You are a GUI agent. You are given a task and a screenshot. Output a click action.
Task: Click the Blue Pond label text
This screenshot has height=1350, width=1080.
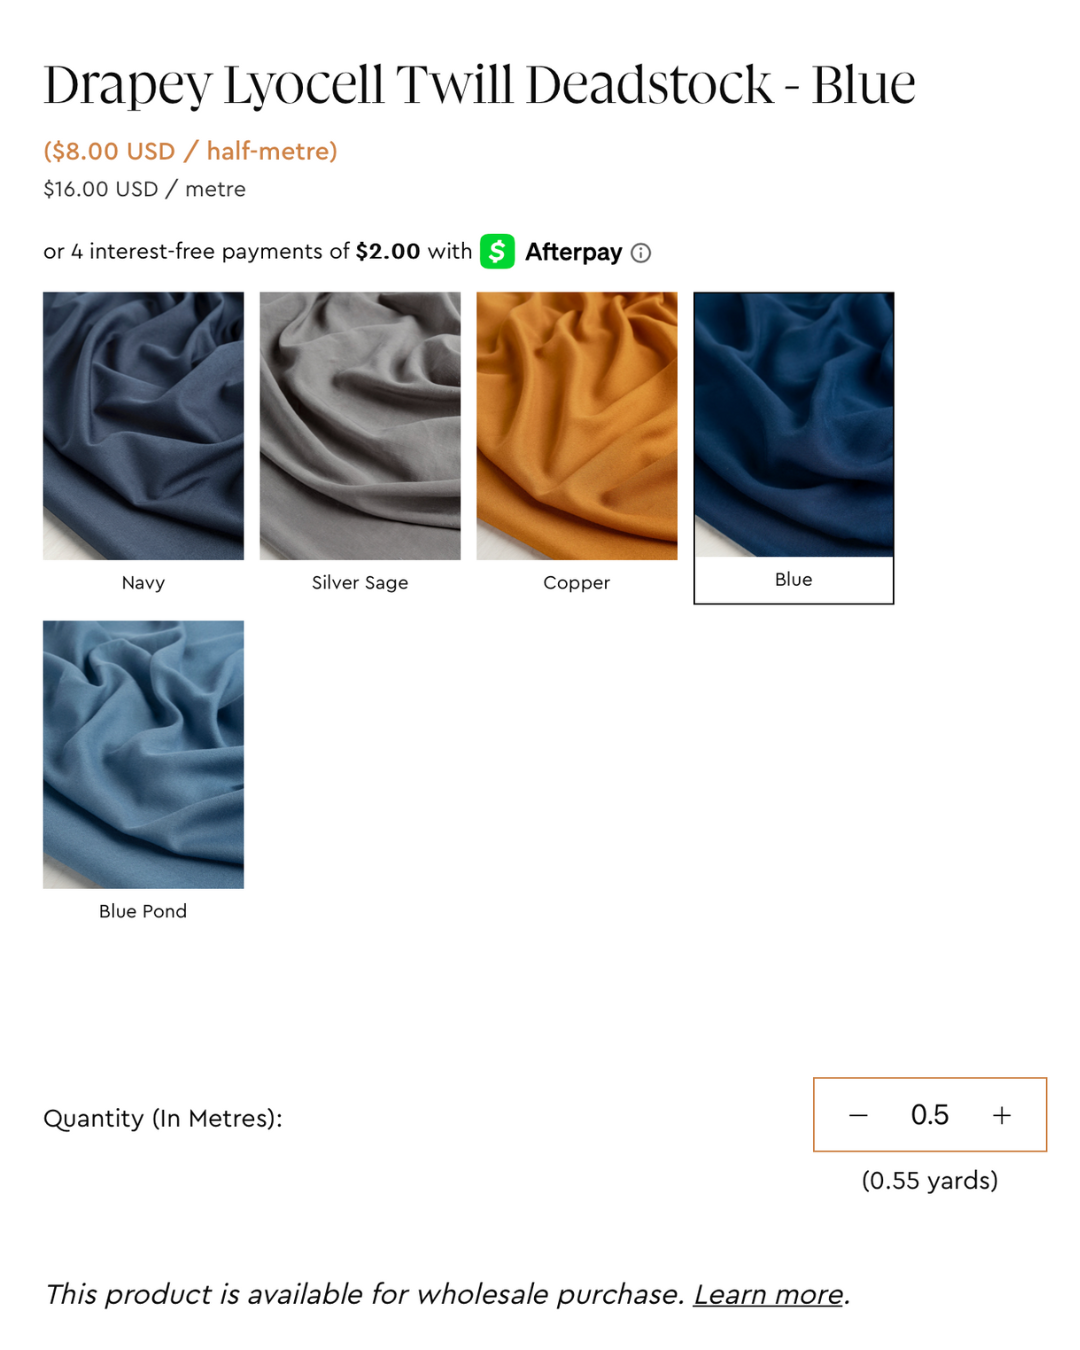143,911
